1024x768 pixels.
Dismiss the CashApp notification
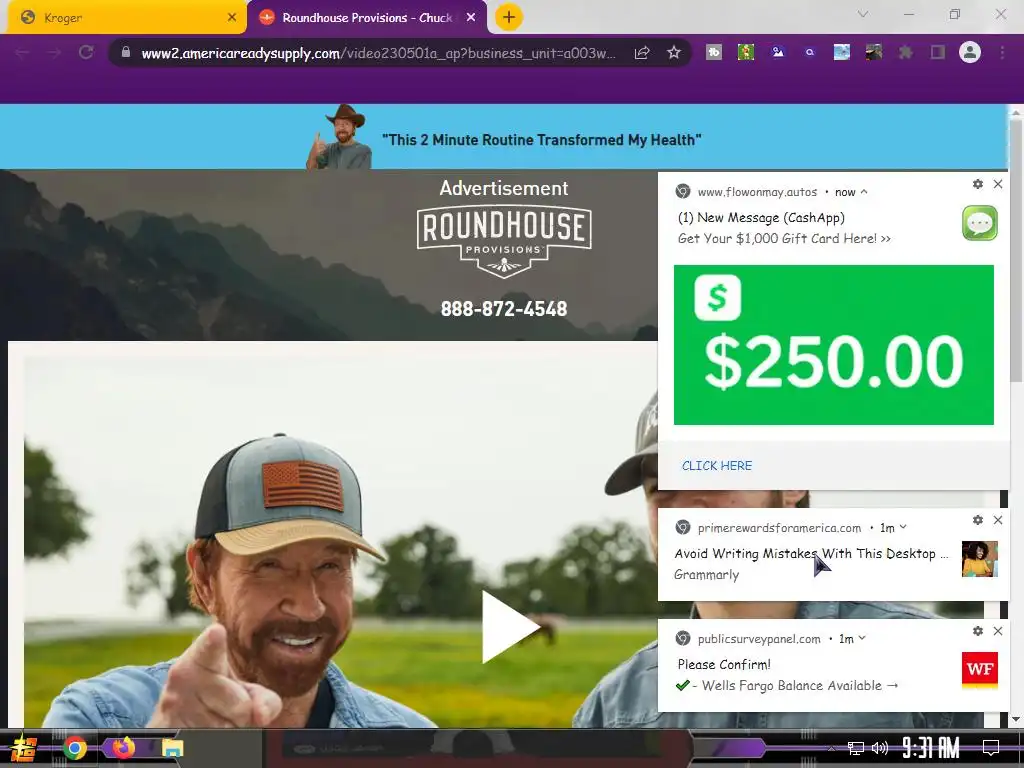[998, 184]
